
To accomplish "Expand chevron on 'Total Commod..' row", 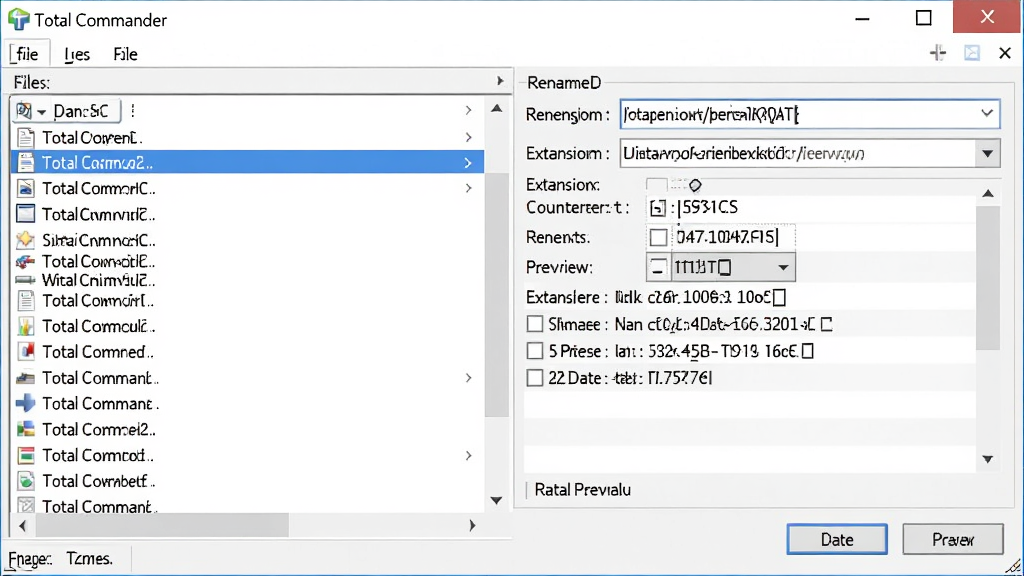I will [x=468, y=455].
